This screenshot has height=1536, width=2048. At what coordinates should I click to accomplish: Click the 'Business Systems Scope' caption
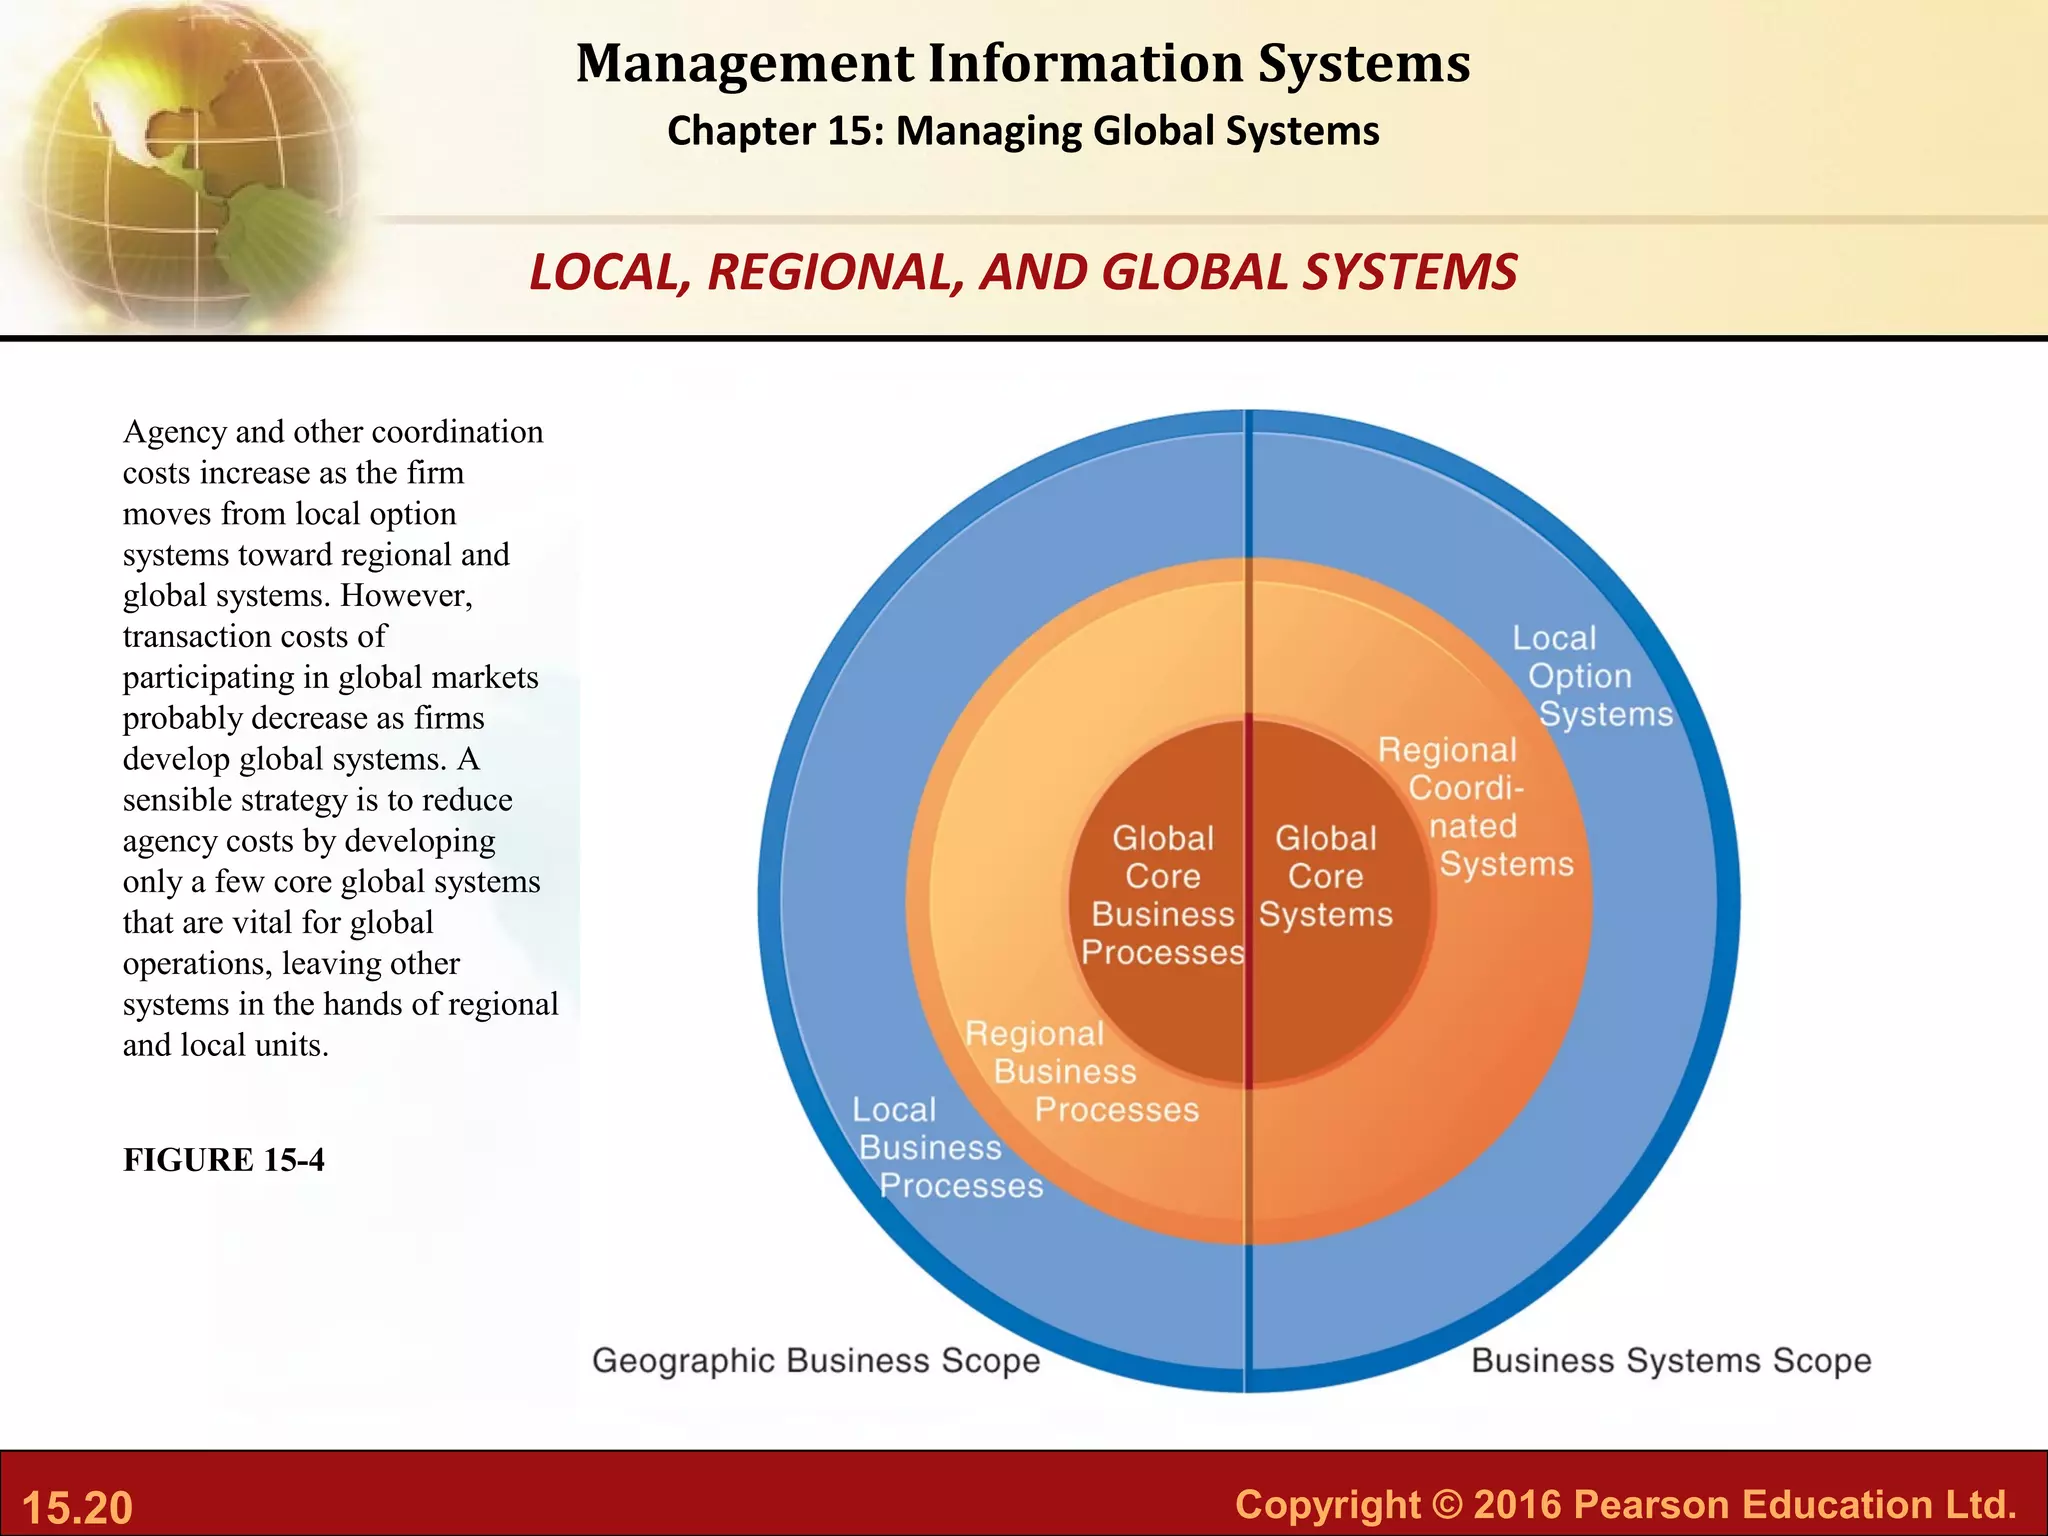pyautogui.click(x=1671, y=1361)
